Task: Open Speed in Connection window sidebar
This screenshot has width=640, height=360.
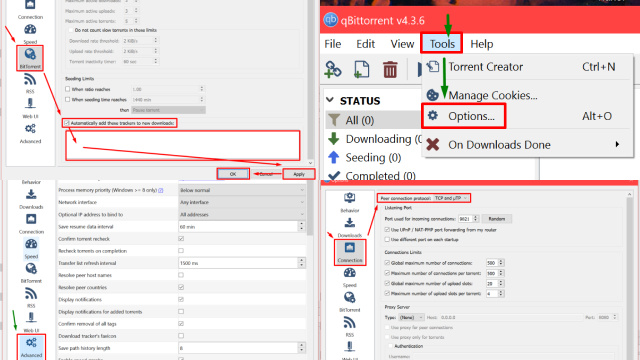Action: 349,273
